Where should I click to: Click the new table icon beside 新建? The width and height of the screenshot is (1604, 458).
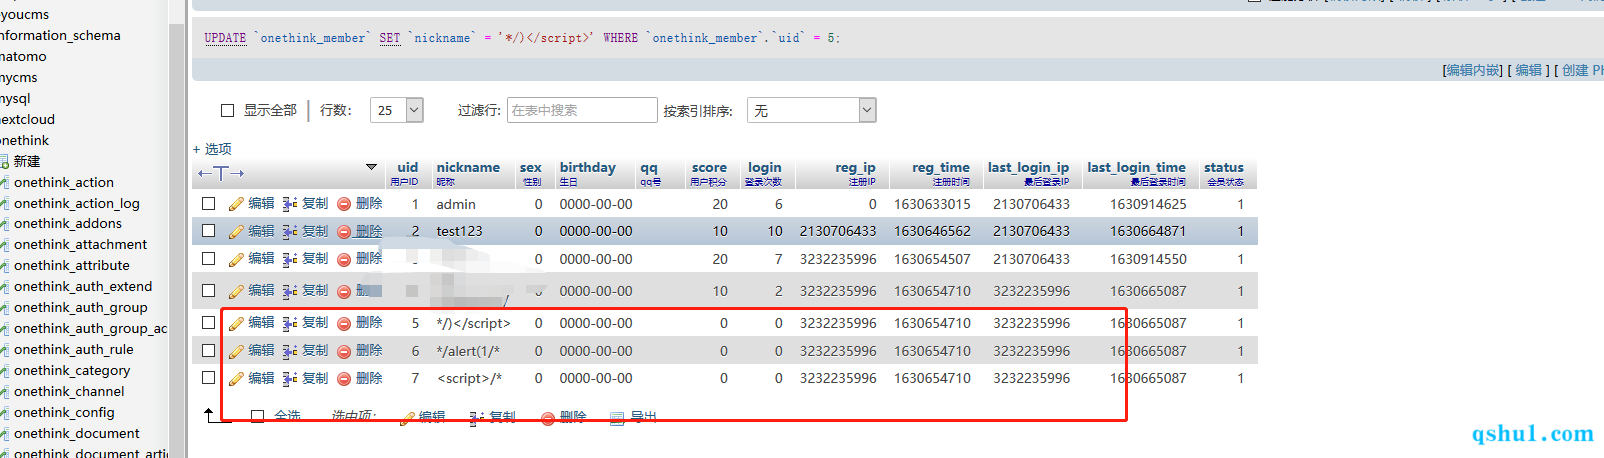[4, 162]
